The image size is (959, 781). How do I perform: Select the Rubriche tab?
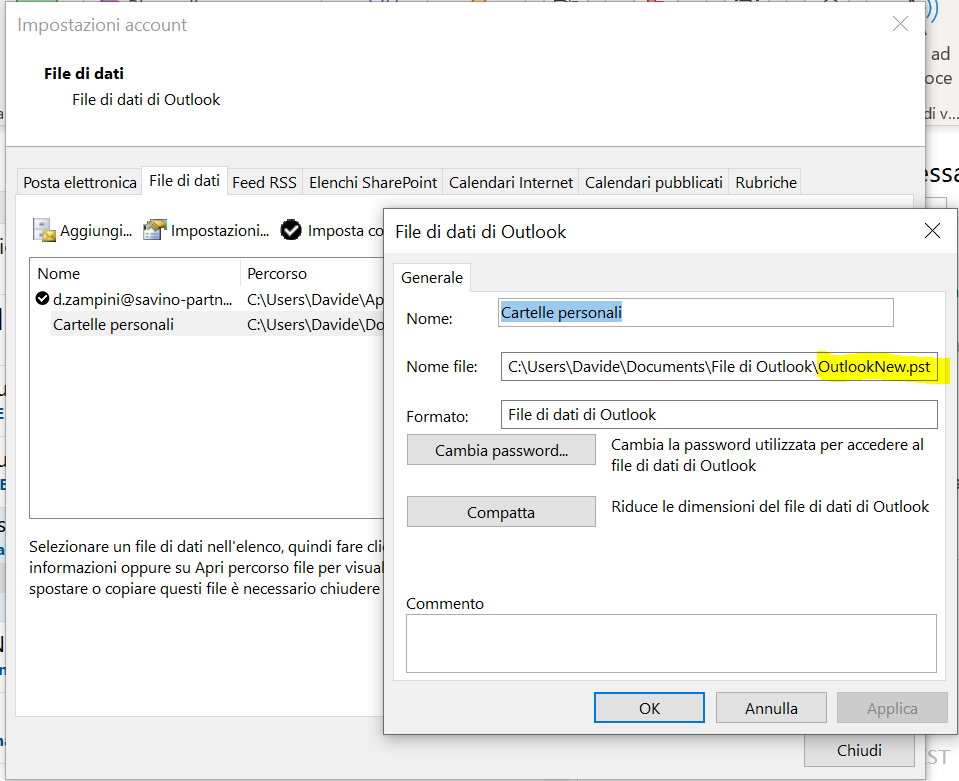766,182
